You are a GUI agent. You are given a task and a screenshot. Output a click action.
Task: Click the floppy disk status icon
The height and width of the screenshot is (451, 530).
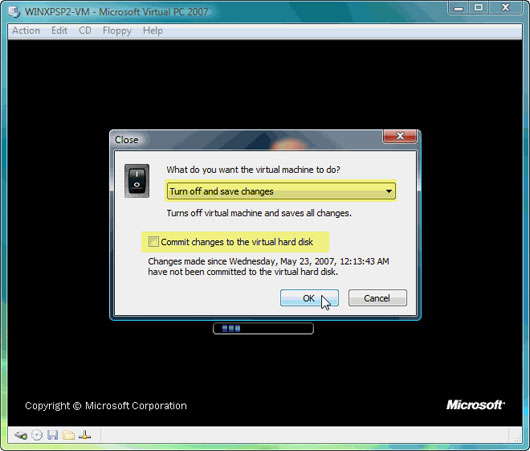pyautogui.click(x=53, y=435)
